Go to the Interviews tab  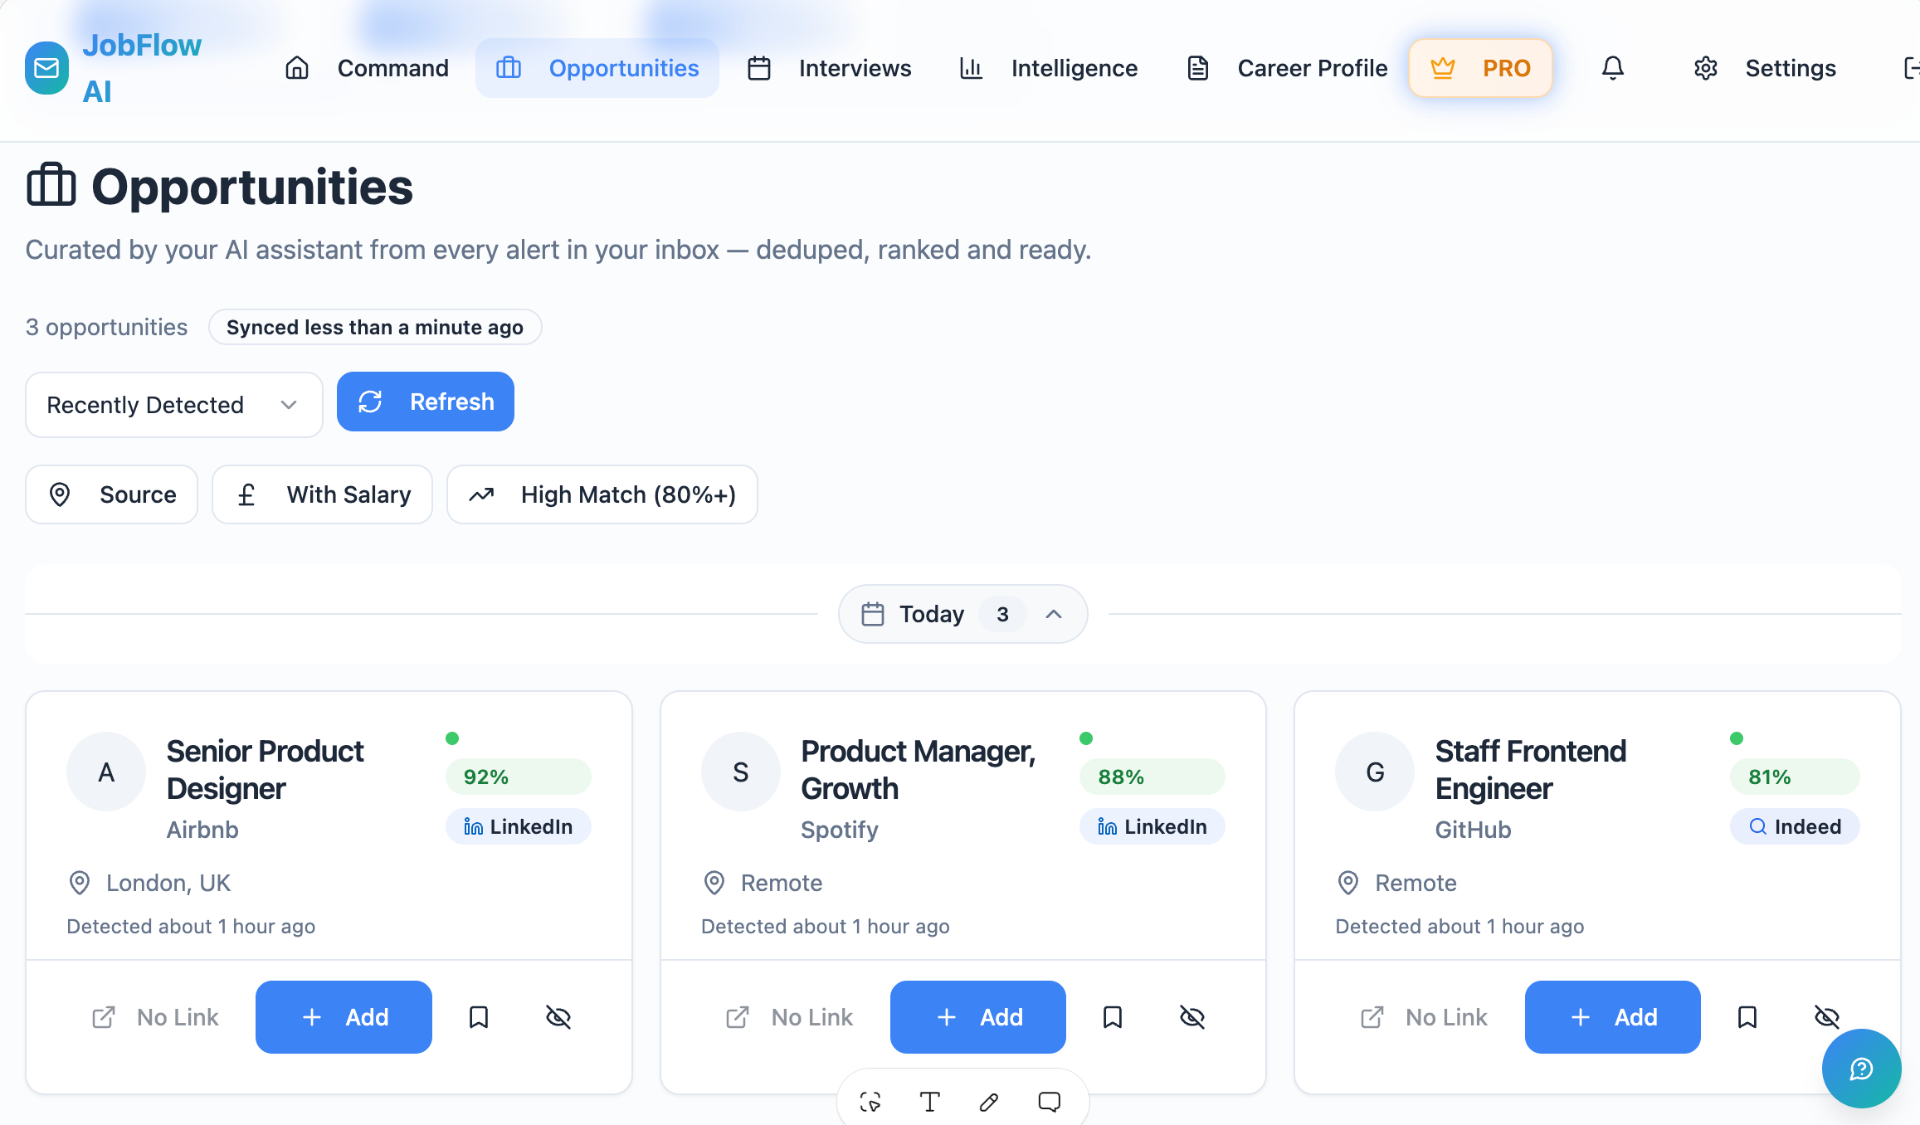point(829,68)
